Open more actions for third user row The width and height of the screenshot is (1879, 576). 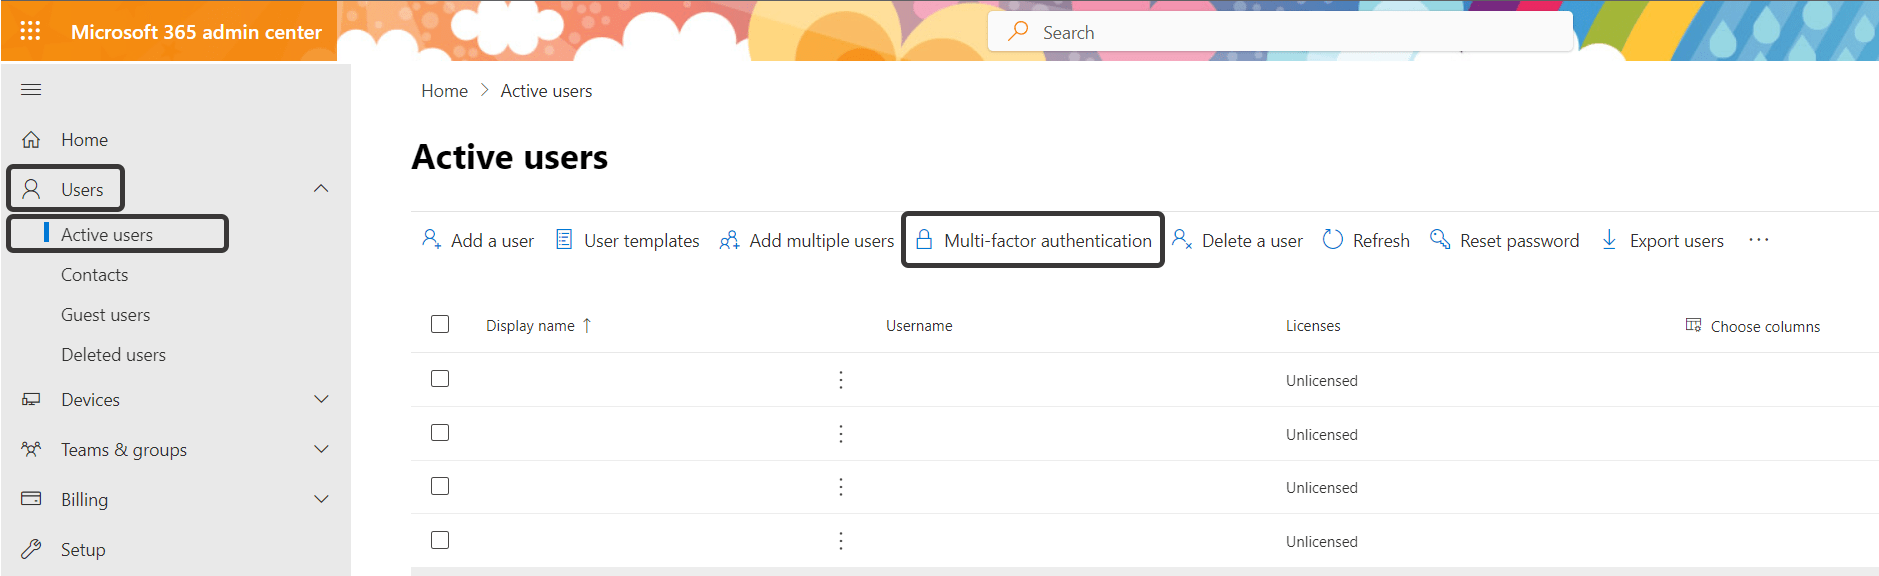pyautogui.click(x=841, y=487)
